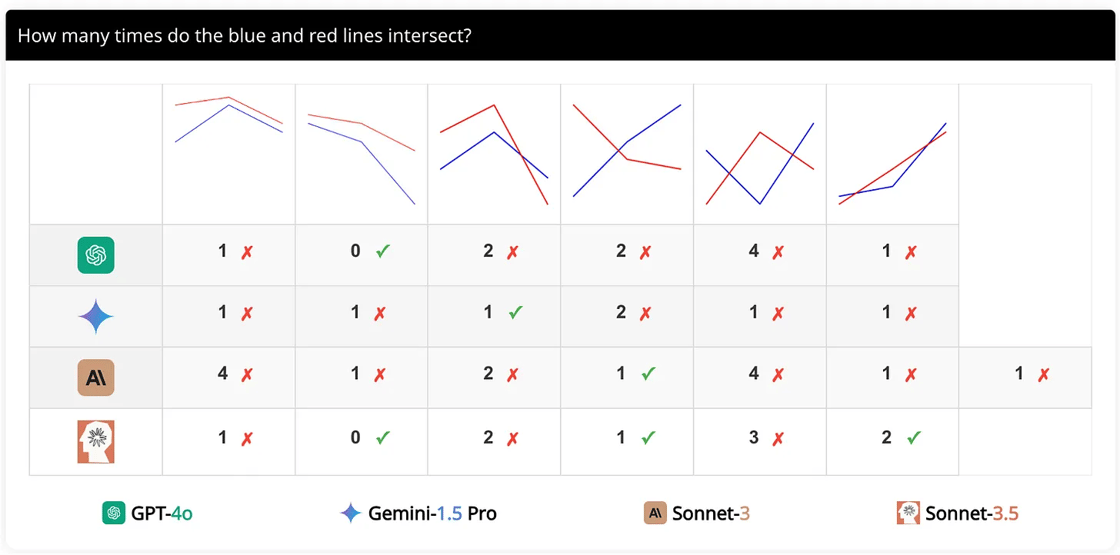Click the GPT-4o legend label
This screenshot has width=1120, height=555.
(x=161, y=513)
